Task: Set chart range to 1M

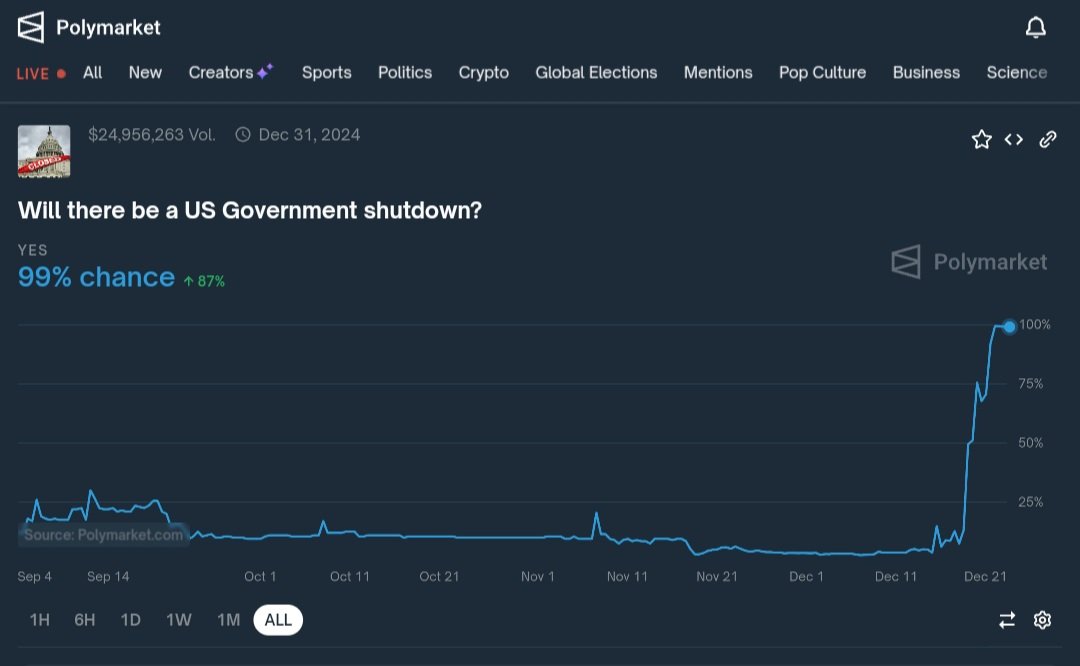Action: 229,620
